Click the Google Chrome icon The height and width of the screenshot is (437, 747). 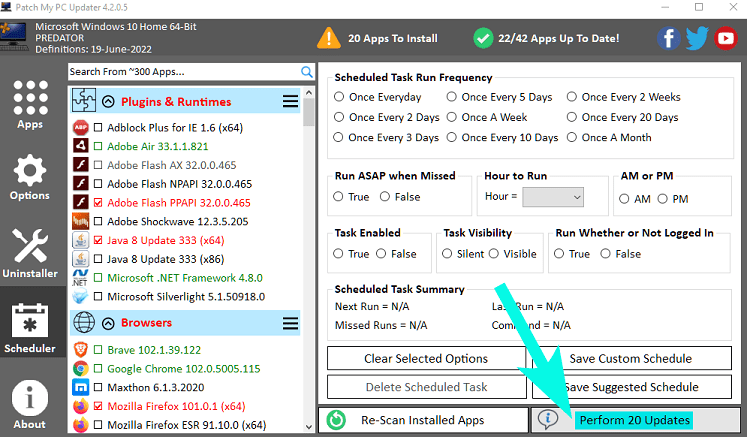tap(81, 368)
